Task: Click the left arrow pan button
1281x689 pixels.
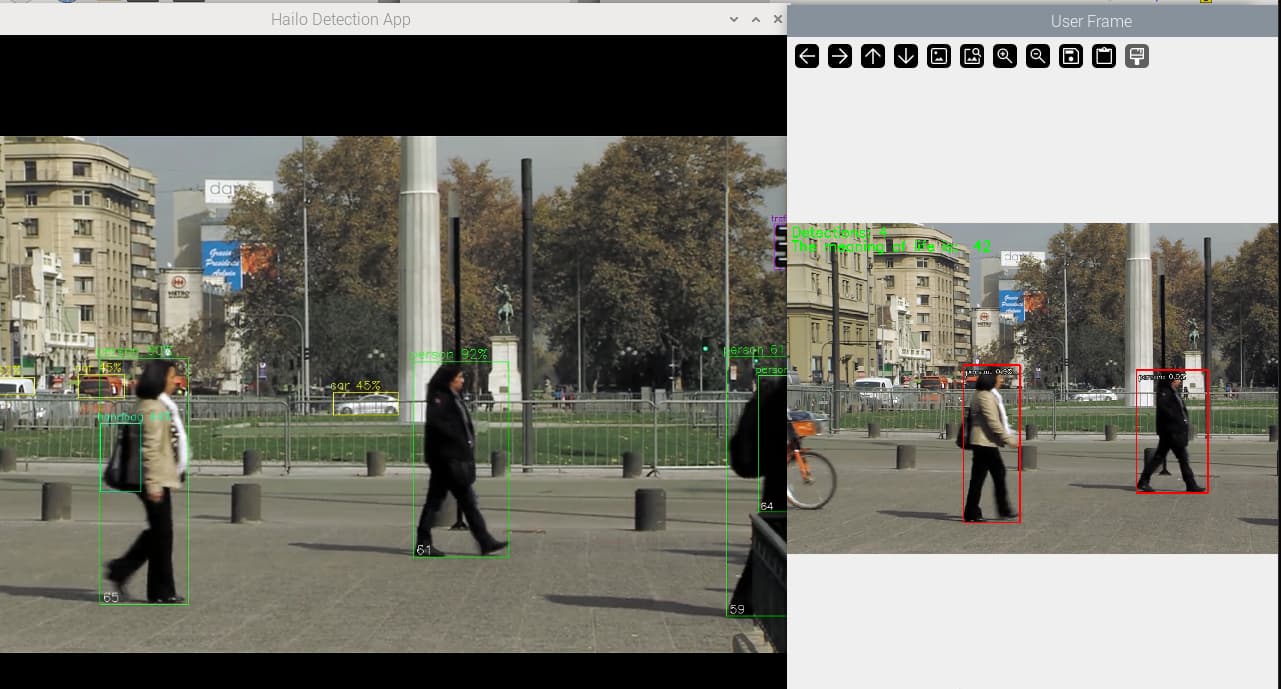Action: click(807, 56)
